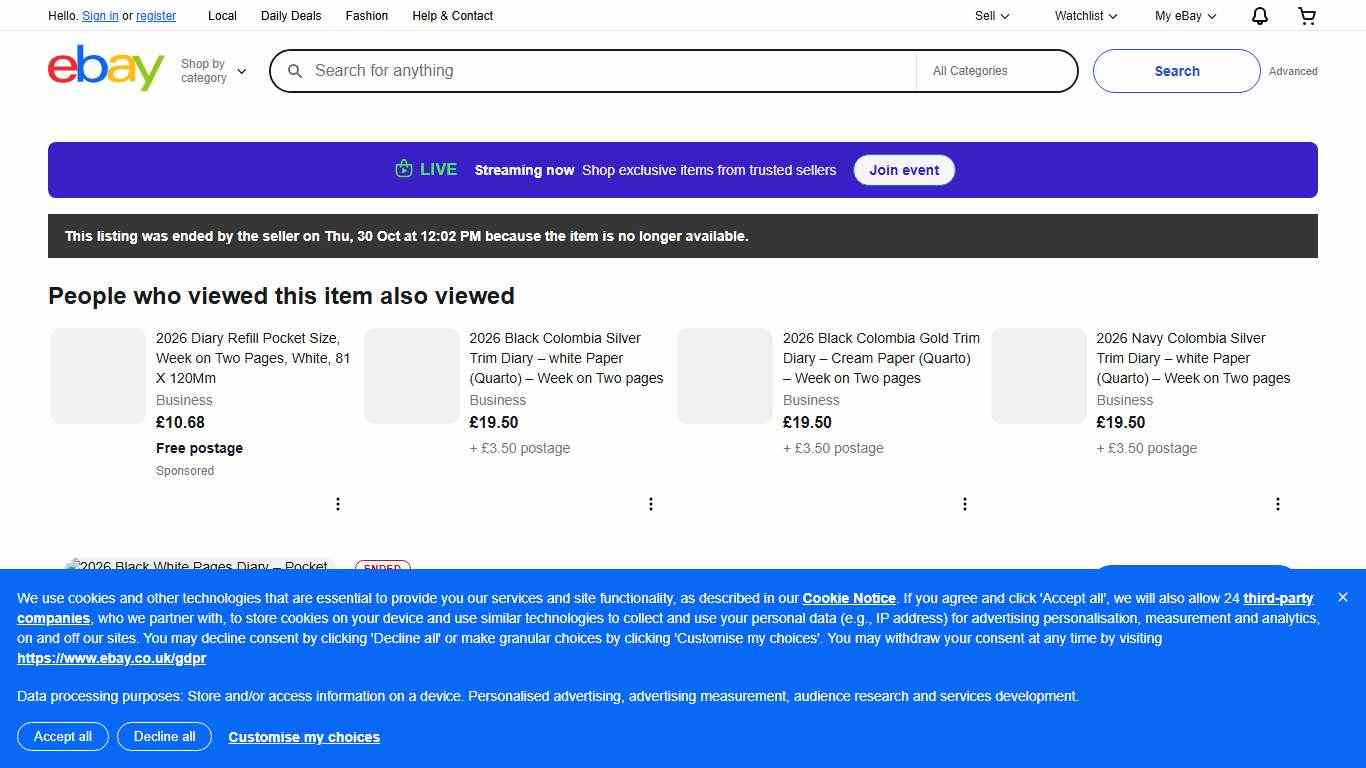This screenshot has height=768, width=1366.
Task: Expand the My eBay menu
Action: (1185, 16)
